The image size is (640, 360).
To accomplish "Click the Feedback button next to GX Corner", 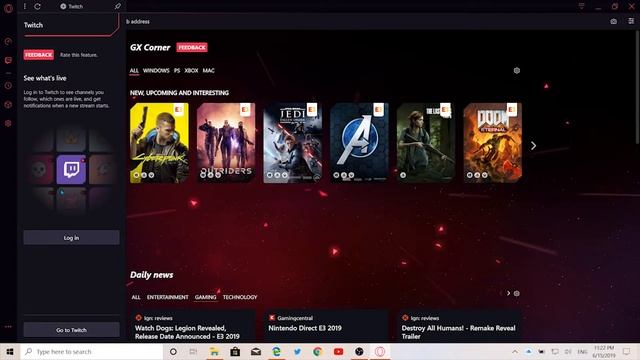I will pyautogui.click(x=192, y=47).
